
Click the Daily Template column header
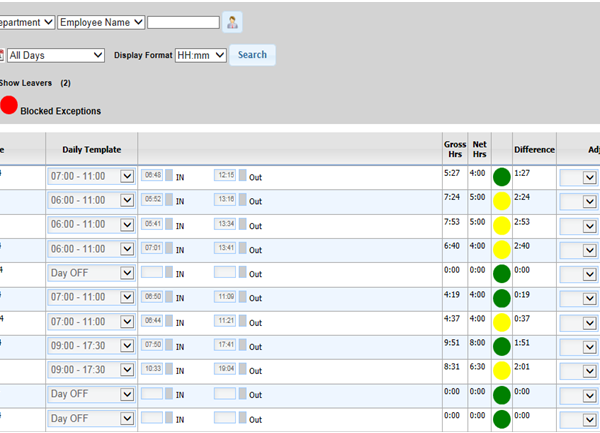(x=91, y=150)
